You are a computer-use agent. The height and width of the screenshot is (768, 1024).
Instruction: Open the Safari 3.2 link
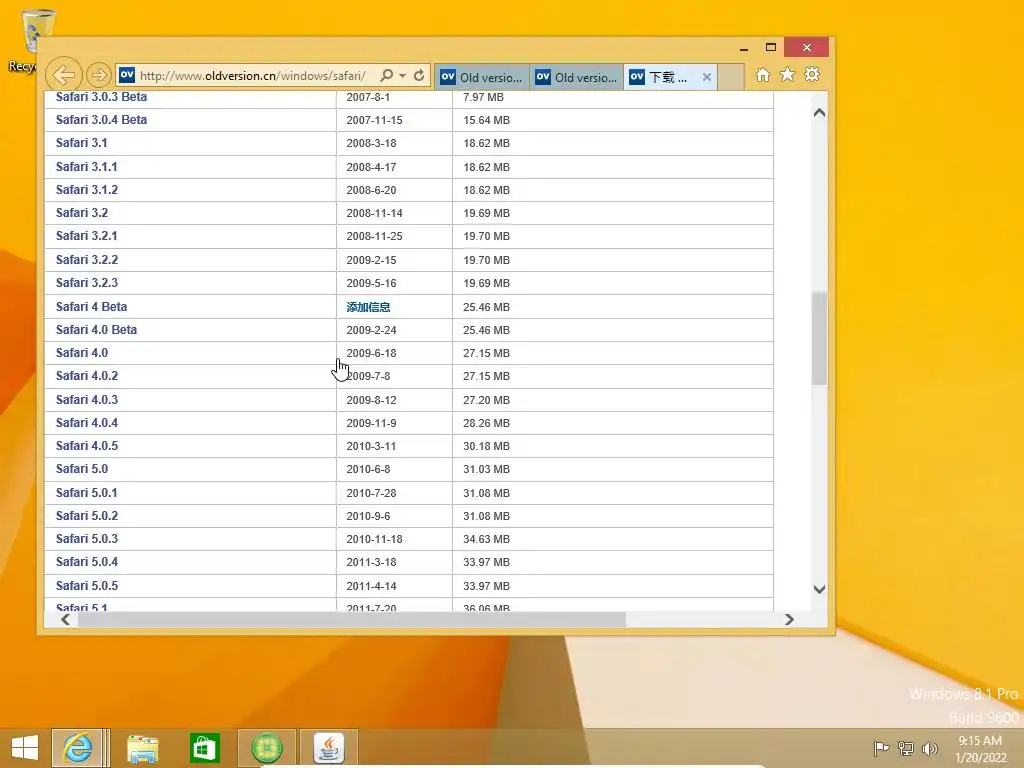pos(82,212)
